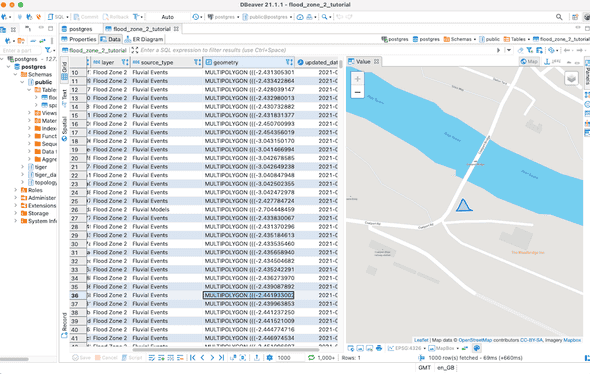Click the search magnifier toolbar icon
This screenshot has height=374, width=590.
(324, 17)
